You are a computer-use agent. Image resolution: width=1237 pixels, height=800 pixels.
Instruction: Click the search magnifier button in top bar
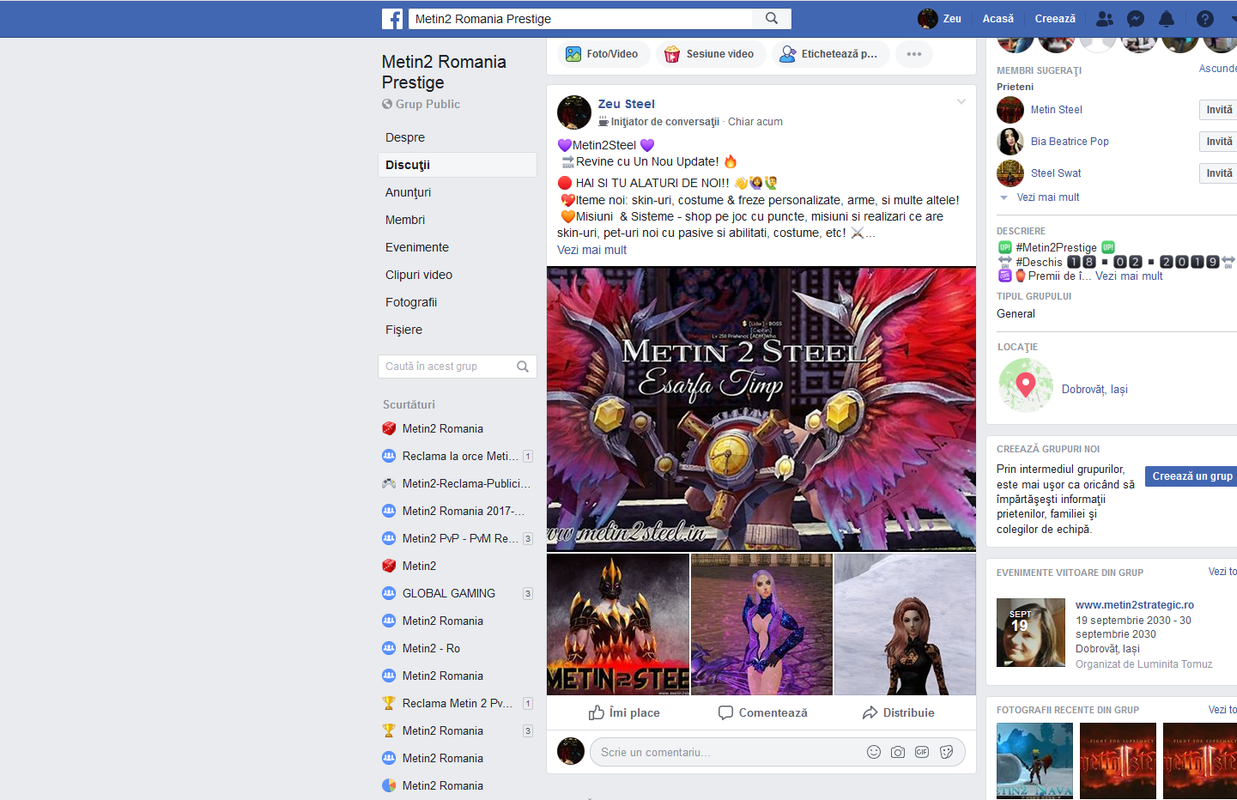(x=772, y=19)
